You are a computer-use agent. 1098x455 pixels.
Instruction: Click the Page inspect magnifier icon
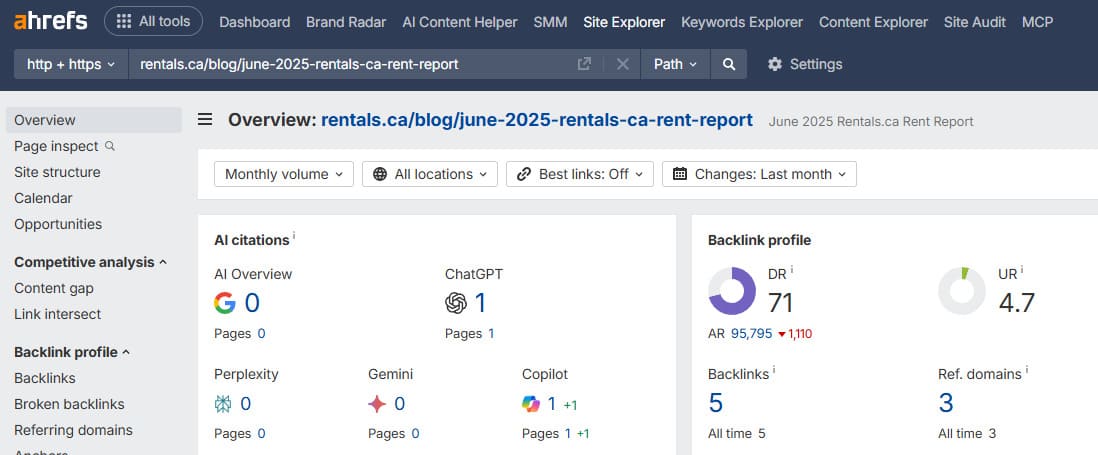[x=109, y=146]
